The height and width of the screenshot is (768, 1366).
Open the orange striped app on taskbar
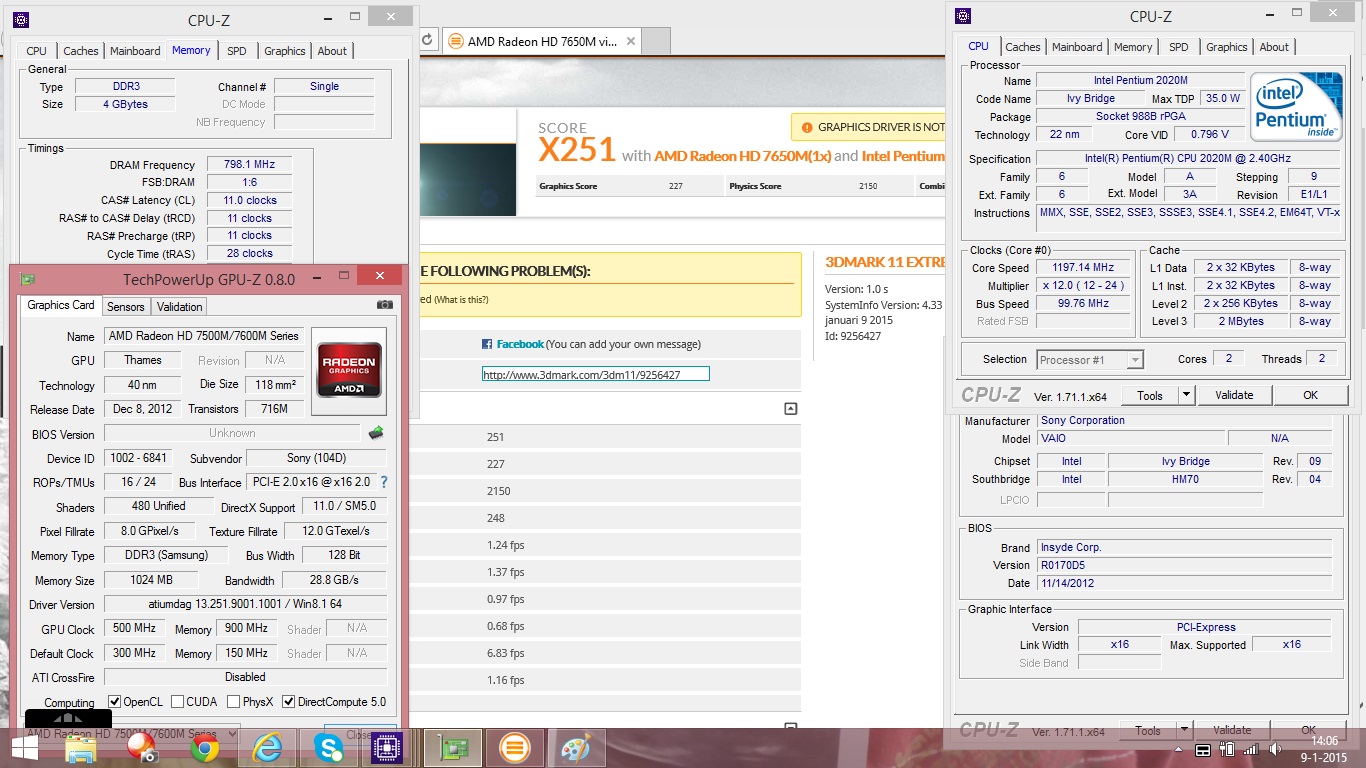click(x=514, y=749)
